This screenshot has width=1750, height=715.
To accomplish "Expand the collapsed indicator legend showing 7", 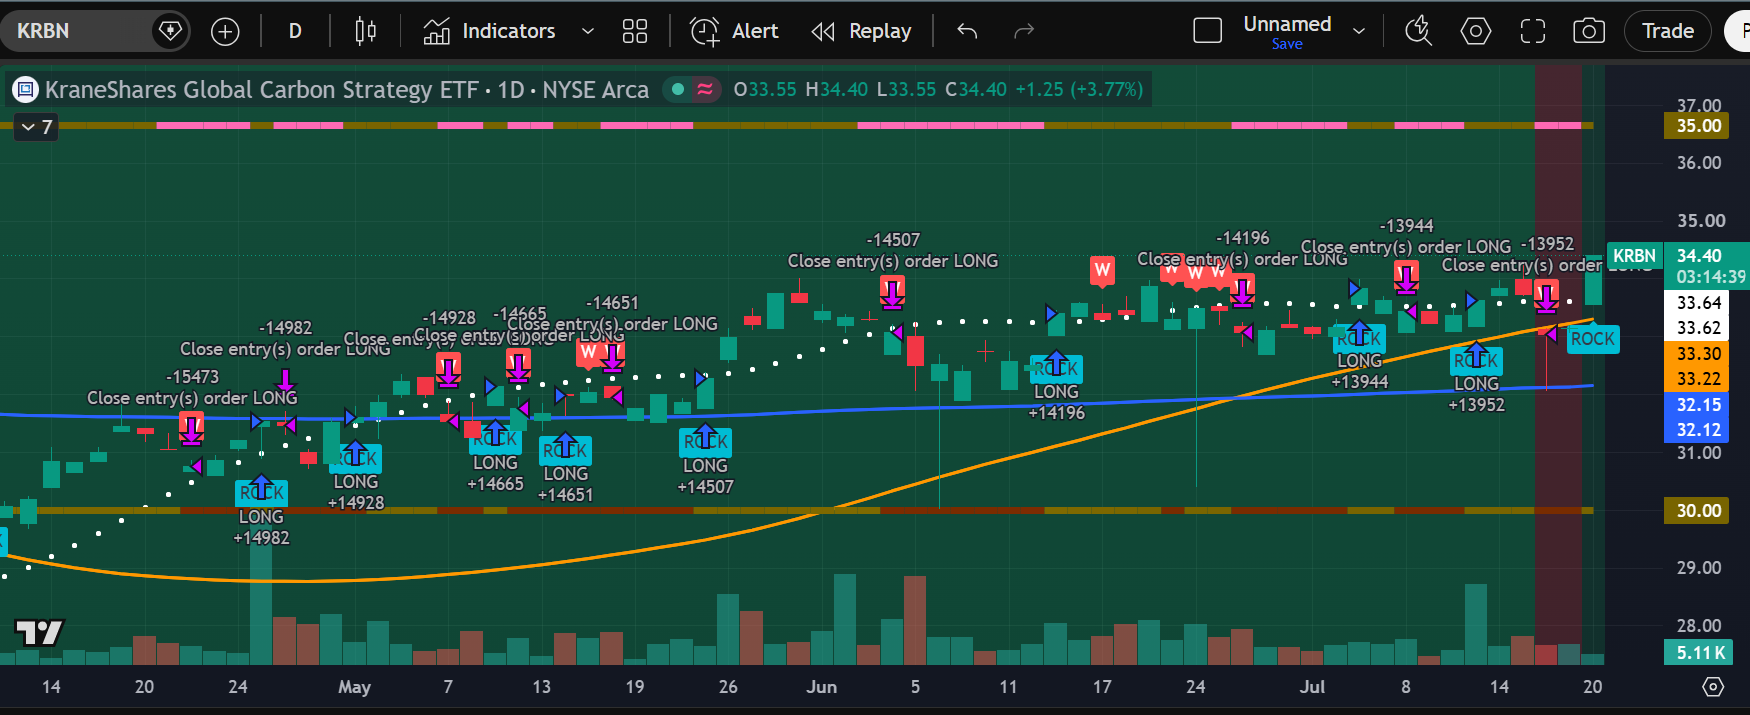I will (37, 127).
